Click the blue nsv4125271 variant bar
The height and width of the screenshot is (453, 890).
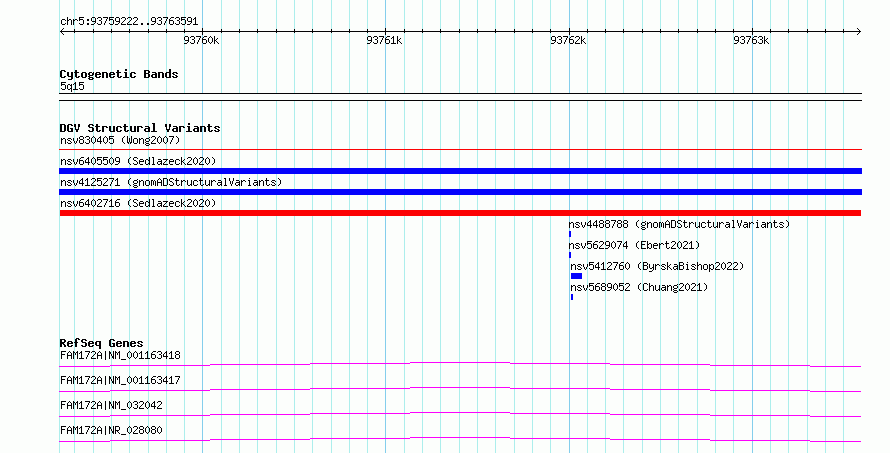(x=460, y=192)
